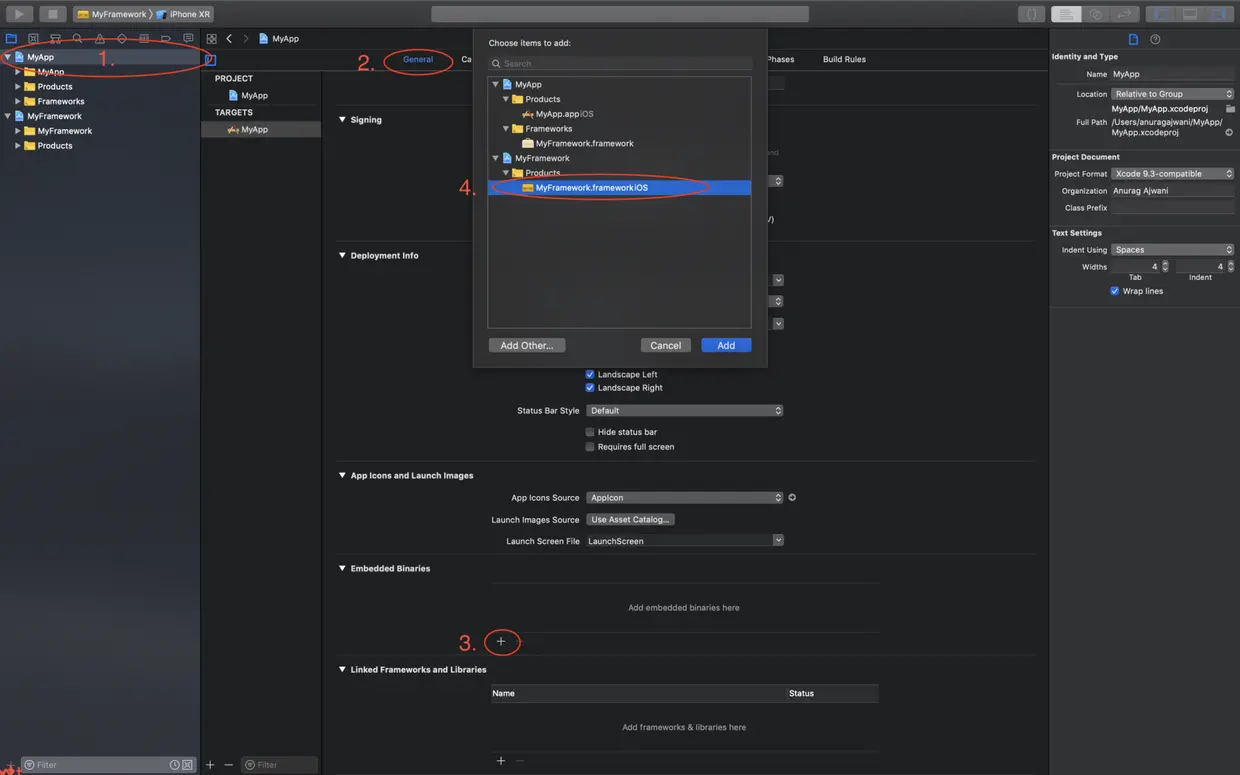Click the Use Asset Catalog... button
The image size is (1240, 775).
631,519
